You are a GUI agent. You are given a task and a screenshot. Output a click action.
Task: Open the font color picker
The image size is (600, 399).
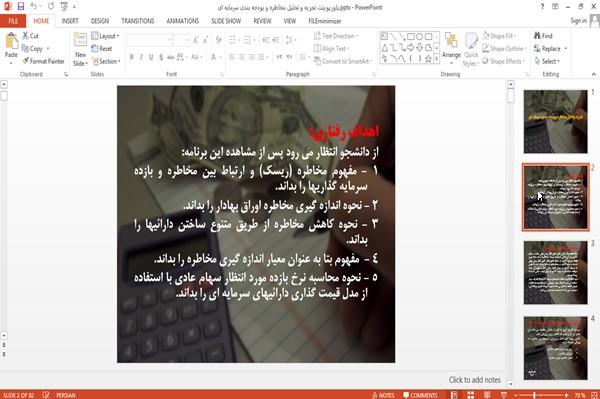215,57
